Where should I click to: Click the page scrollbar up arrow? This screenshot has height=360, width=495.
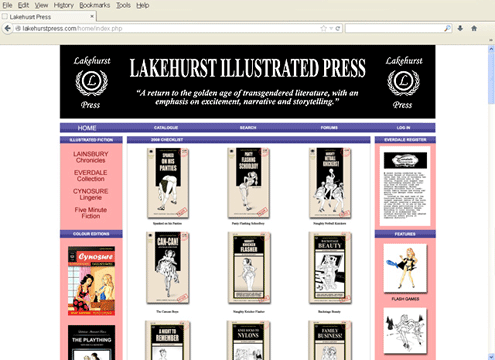point(491,49)
